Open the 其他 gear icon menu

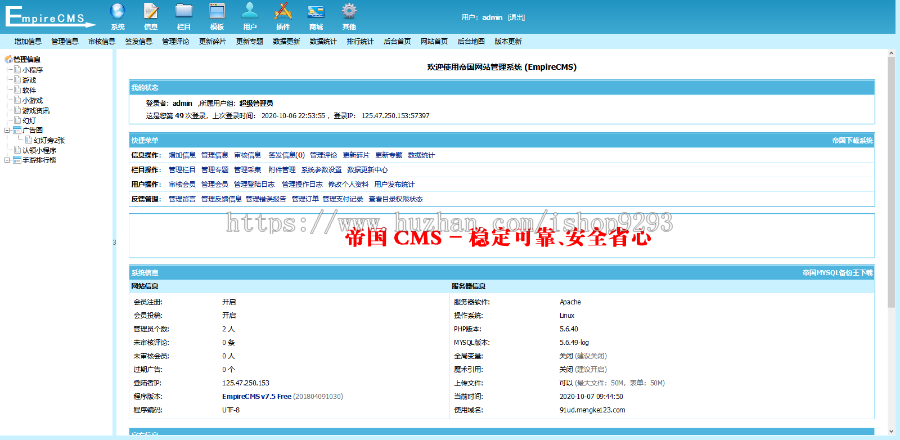tap(349, 16)
